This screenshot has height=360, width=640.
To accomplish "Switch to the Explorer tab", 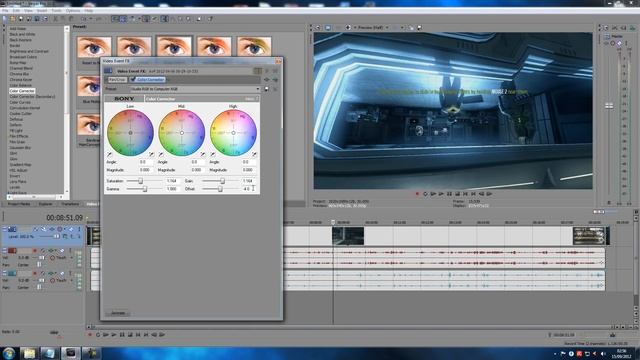I will (x=45, y=204).
